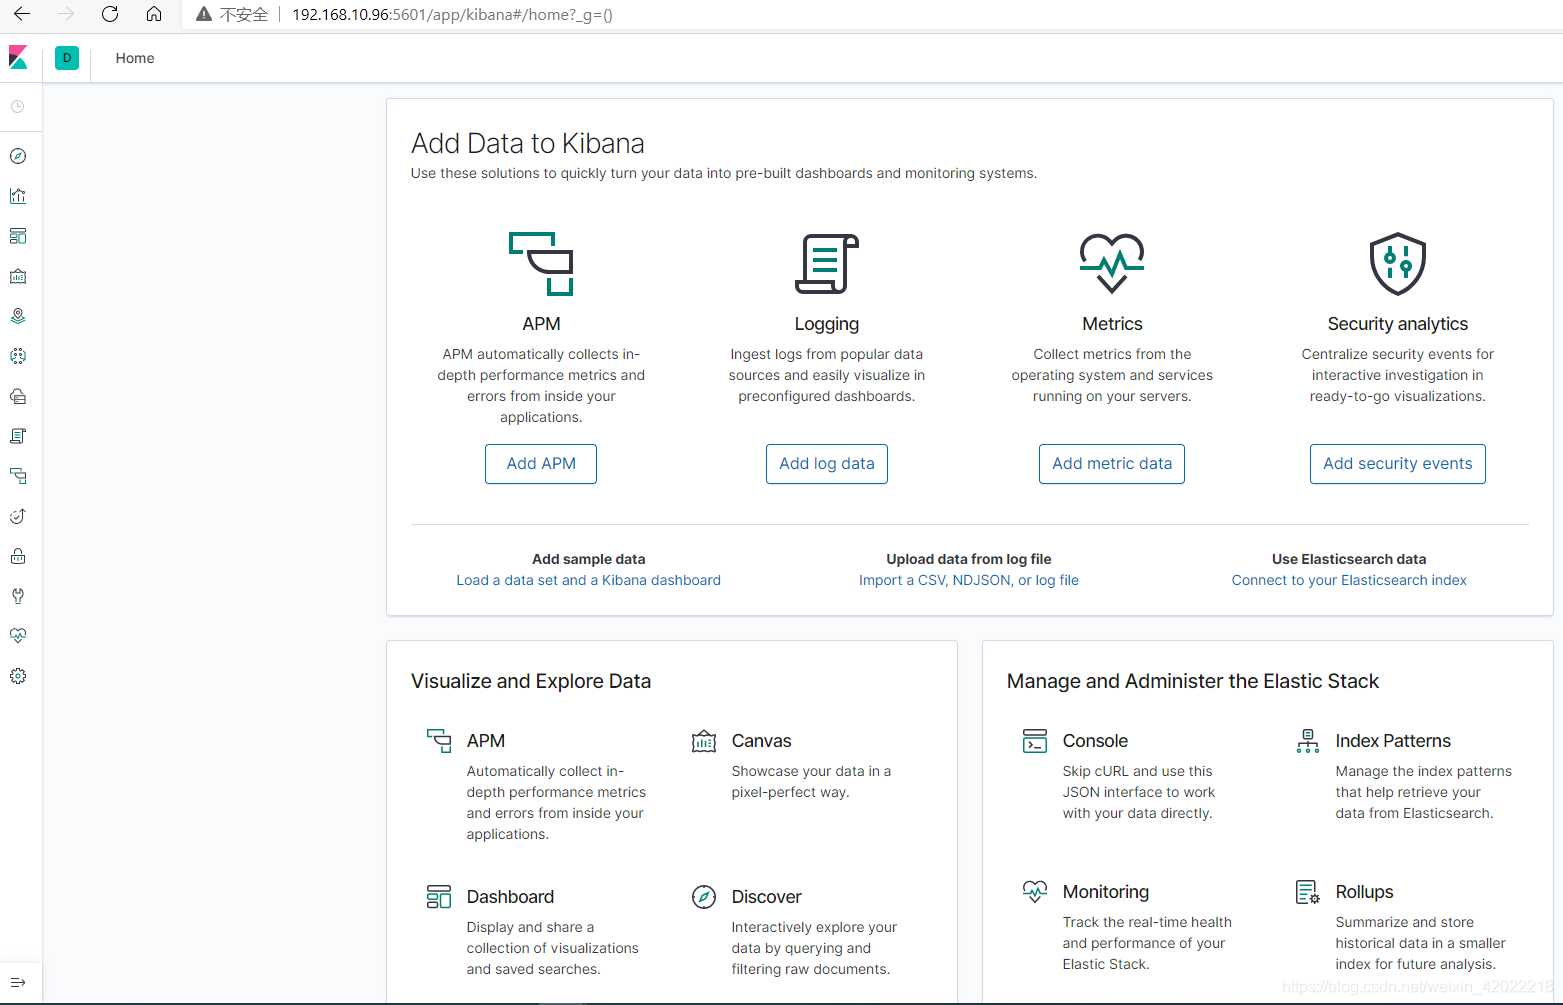
Task: Click the Add security events button
Action: pyautogui.click(x=1398, y=464)
